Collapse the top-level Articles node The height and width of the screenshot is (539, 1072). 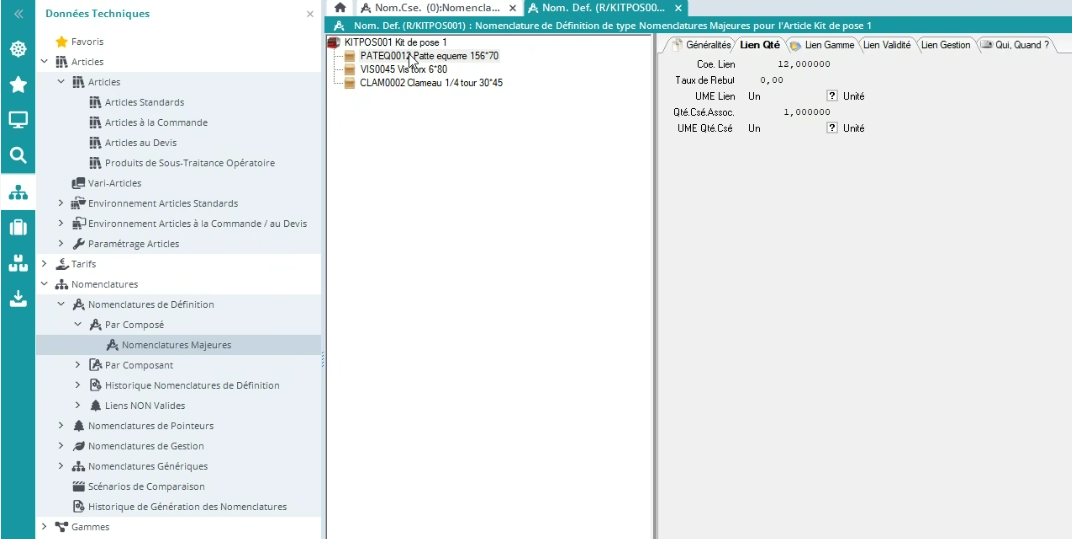tap(44, 62)
